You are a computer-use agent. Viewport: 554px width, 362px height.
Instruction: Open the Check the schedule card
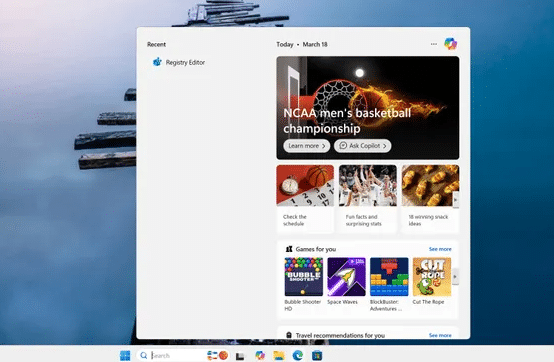305,199
